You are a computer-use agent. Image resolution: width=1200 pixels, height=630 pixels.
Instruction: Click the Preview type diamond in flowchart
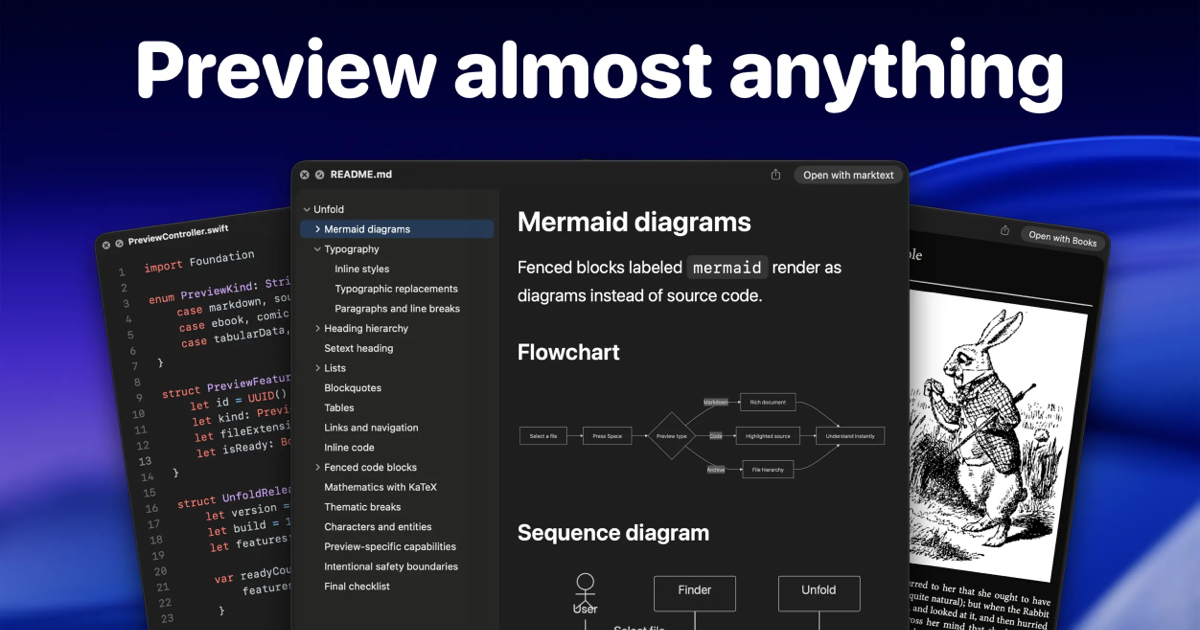pyautogui.click(x=670, y=436)
